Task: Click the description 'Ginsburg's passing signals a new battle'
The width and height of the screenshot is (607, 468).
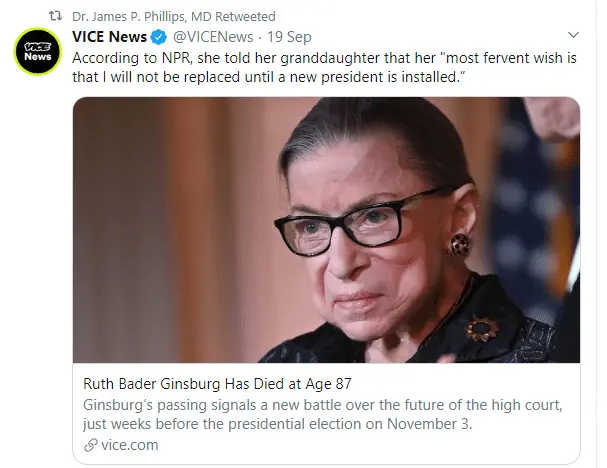Action: [x=300, y=406]
